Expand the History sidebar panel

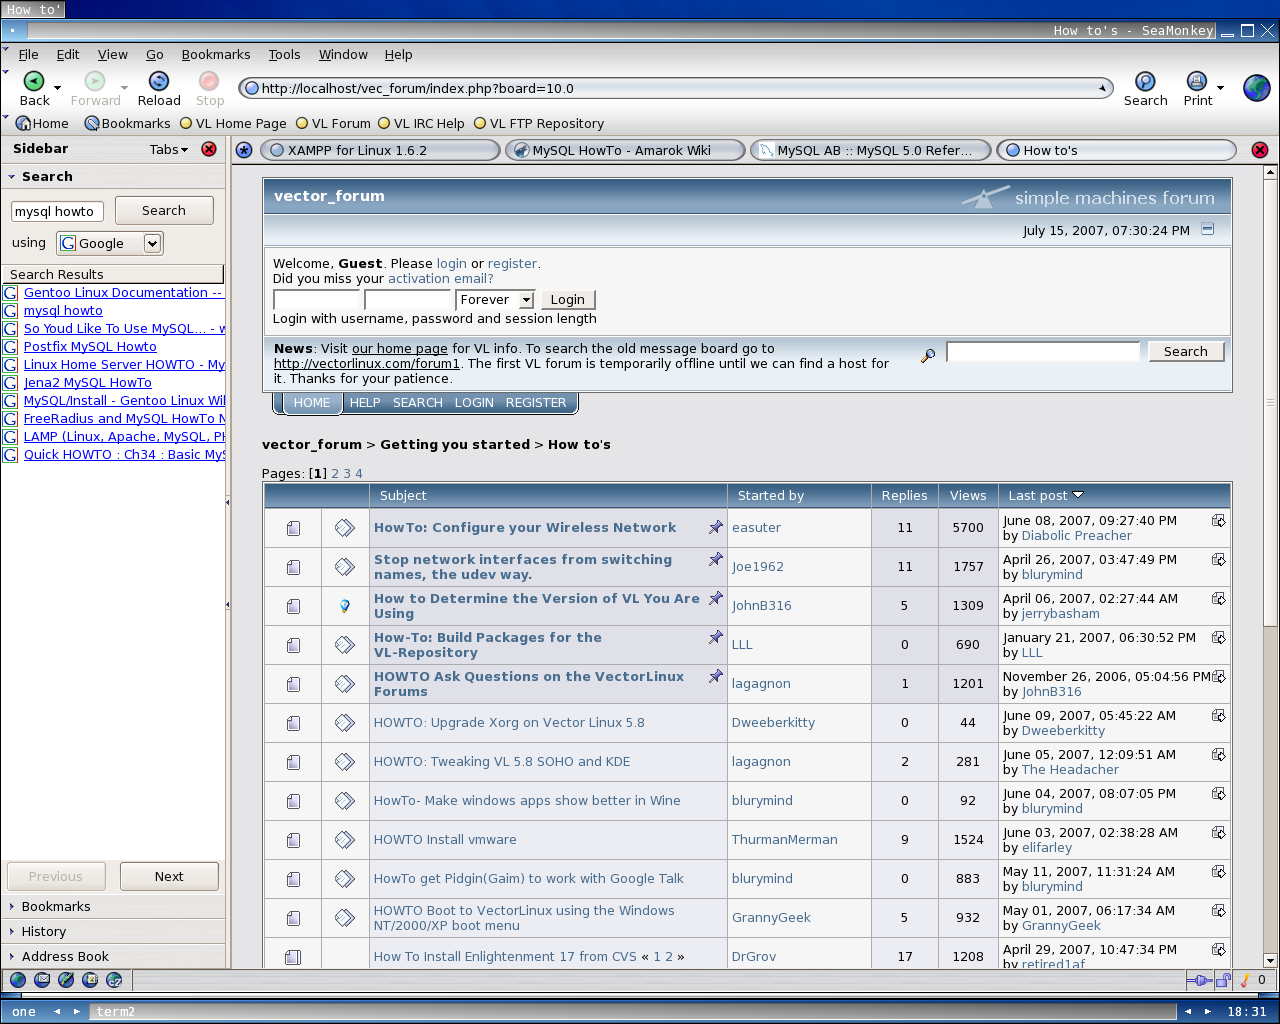[x=44, y=931]
